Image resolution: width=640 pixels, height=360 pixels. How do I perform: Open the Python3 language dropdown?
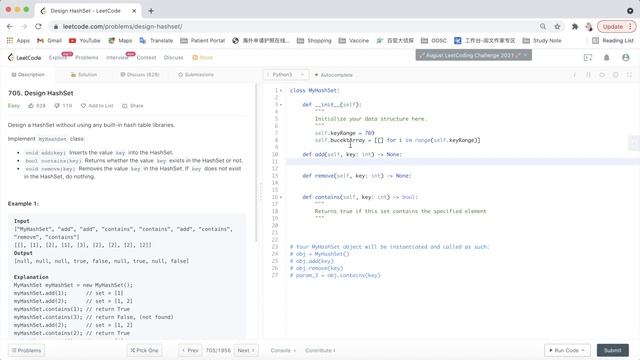pos(286,75)
